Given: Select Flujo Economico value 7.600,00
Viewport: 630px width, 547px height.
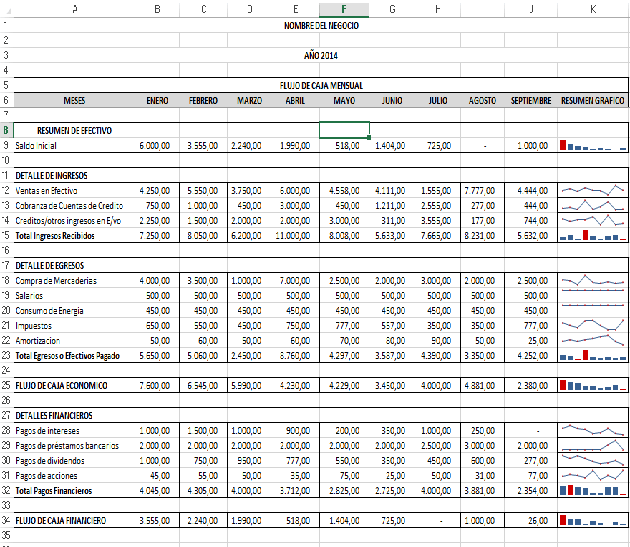Looking at the screenshot, I should point(155,385).
